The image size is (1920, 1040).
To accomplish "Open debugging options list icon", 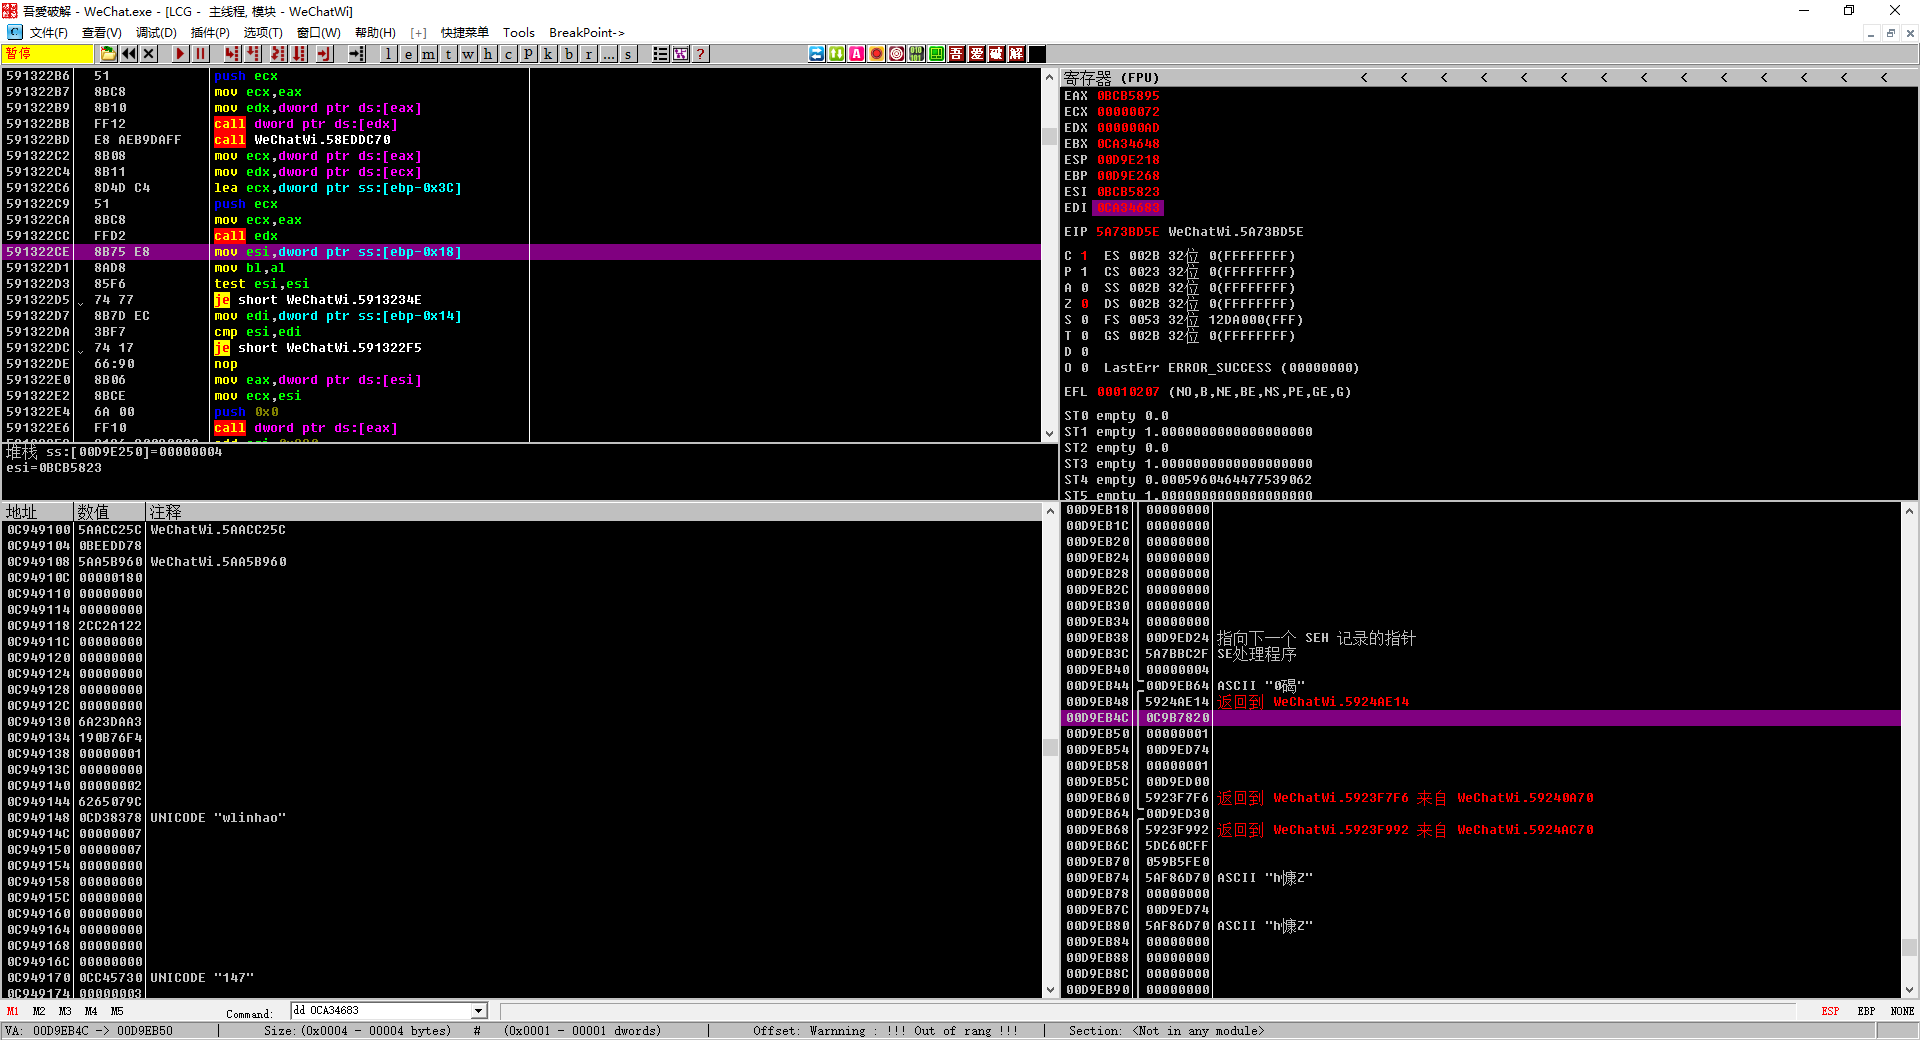I will [x=660, y=54].
